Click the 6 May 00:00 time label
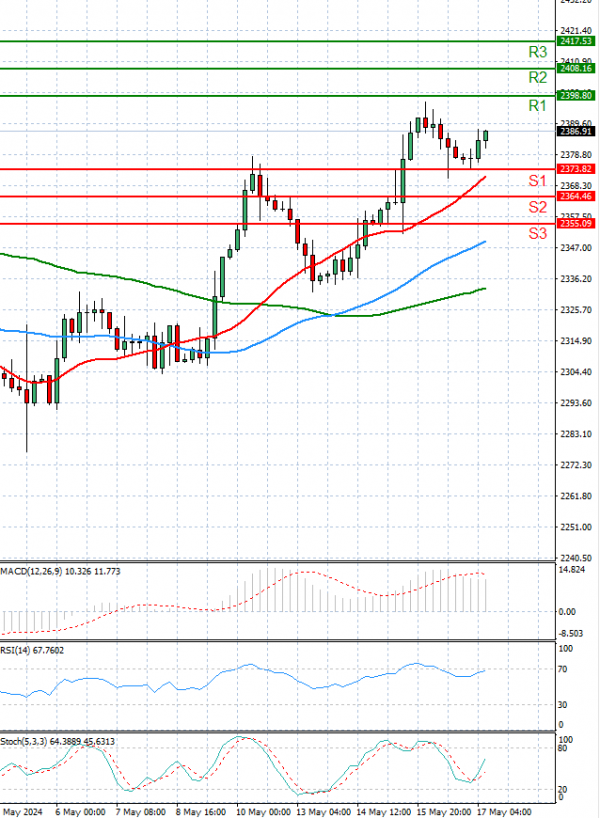 pos(80,812)
